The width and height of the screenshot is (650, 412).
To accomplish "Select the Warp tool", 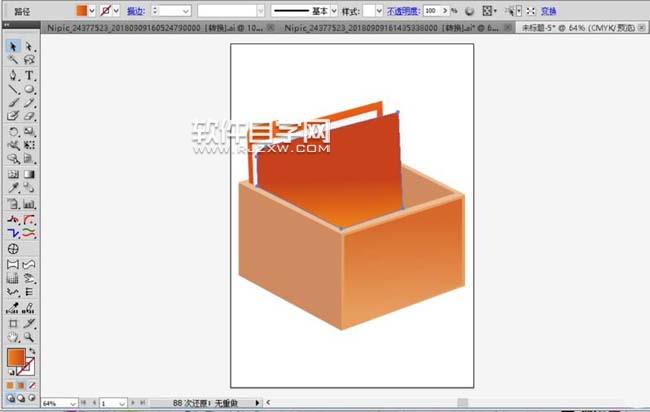I will coord(13,145).
